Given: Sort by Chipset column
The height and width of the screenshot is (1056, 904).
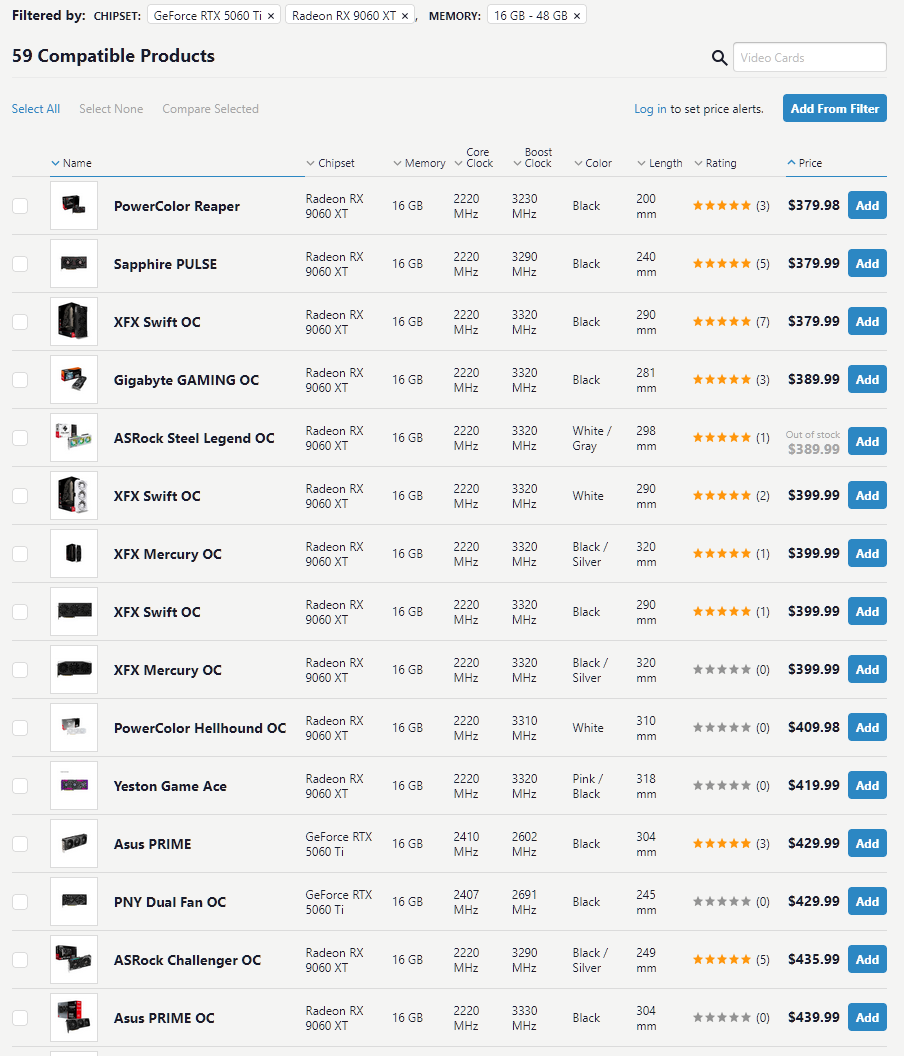Looking at the screenshot, I should pos(331,163).
